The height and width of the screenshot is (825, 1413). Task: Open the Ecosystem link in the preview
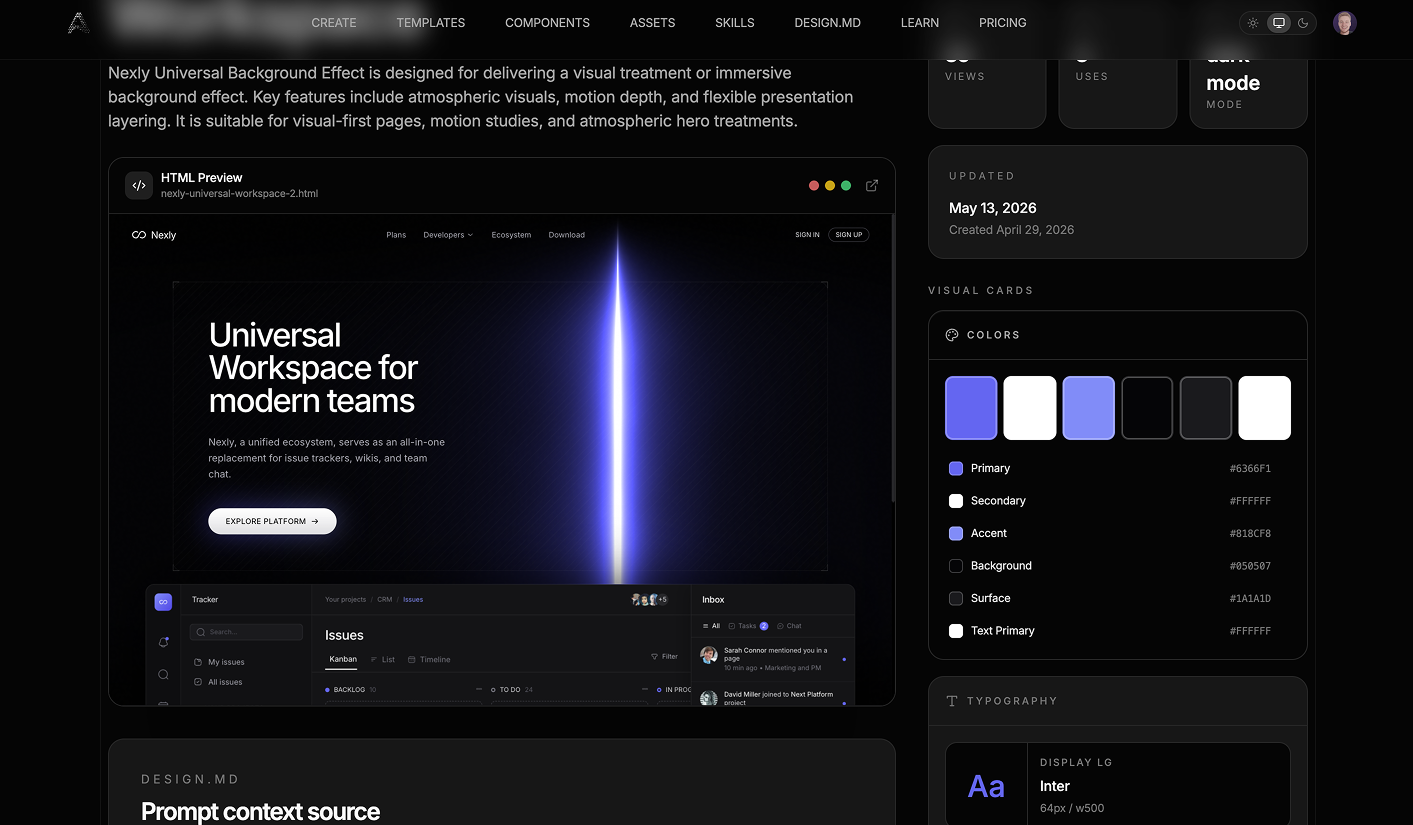point(511,235)
